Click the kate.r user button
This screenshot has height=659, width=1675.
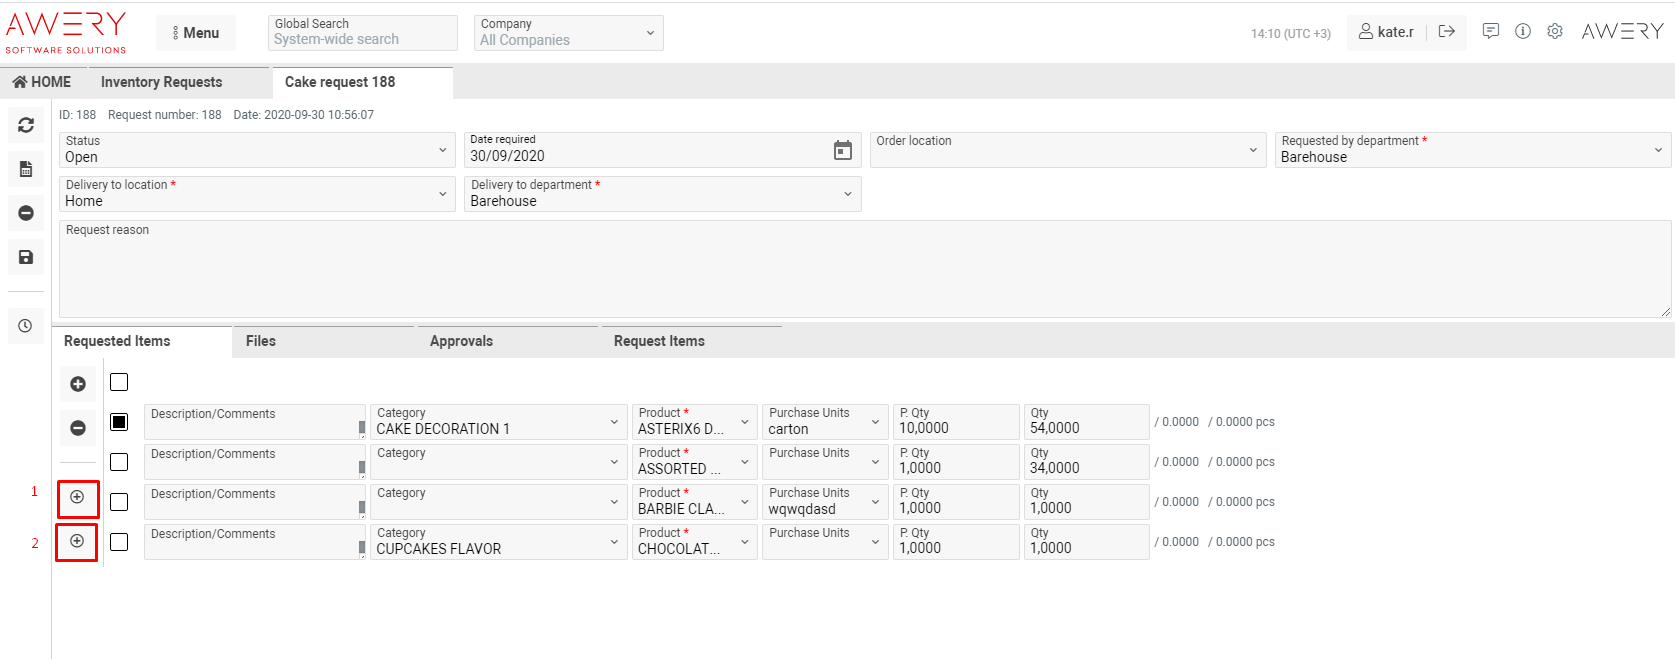1386,32
